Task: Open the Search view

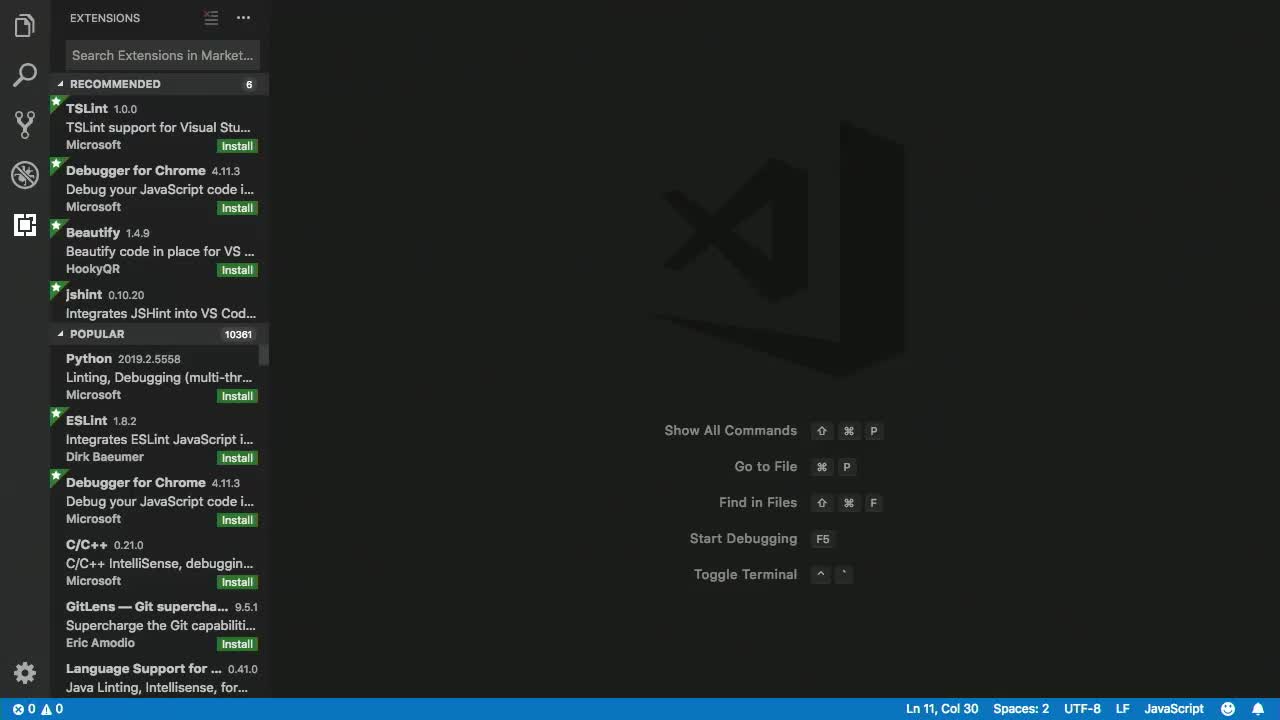Action: click(24, 75)
